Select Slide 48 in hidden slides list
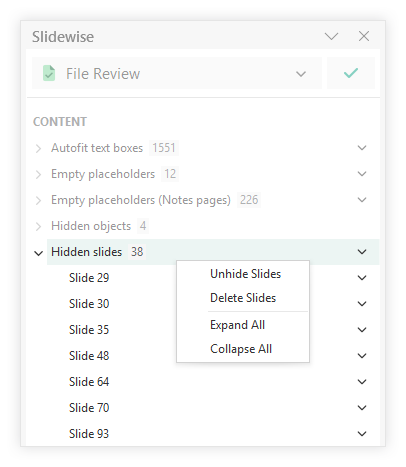 tap(89, 356)
